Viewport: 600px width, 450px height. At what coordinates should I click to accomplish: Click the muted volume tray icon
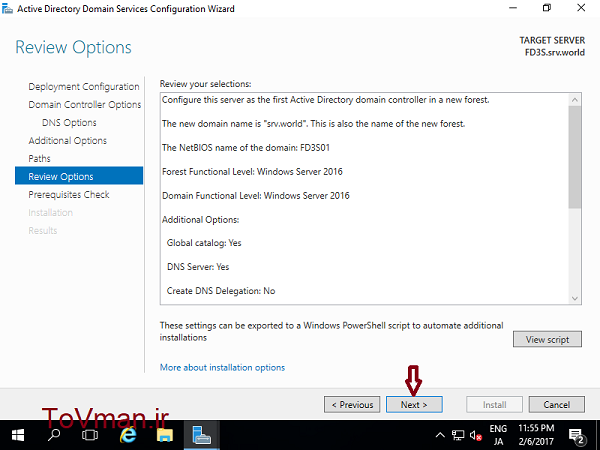(474, 436)
